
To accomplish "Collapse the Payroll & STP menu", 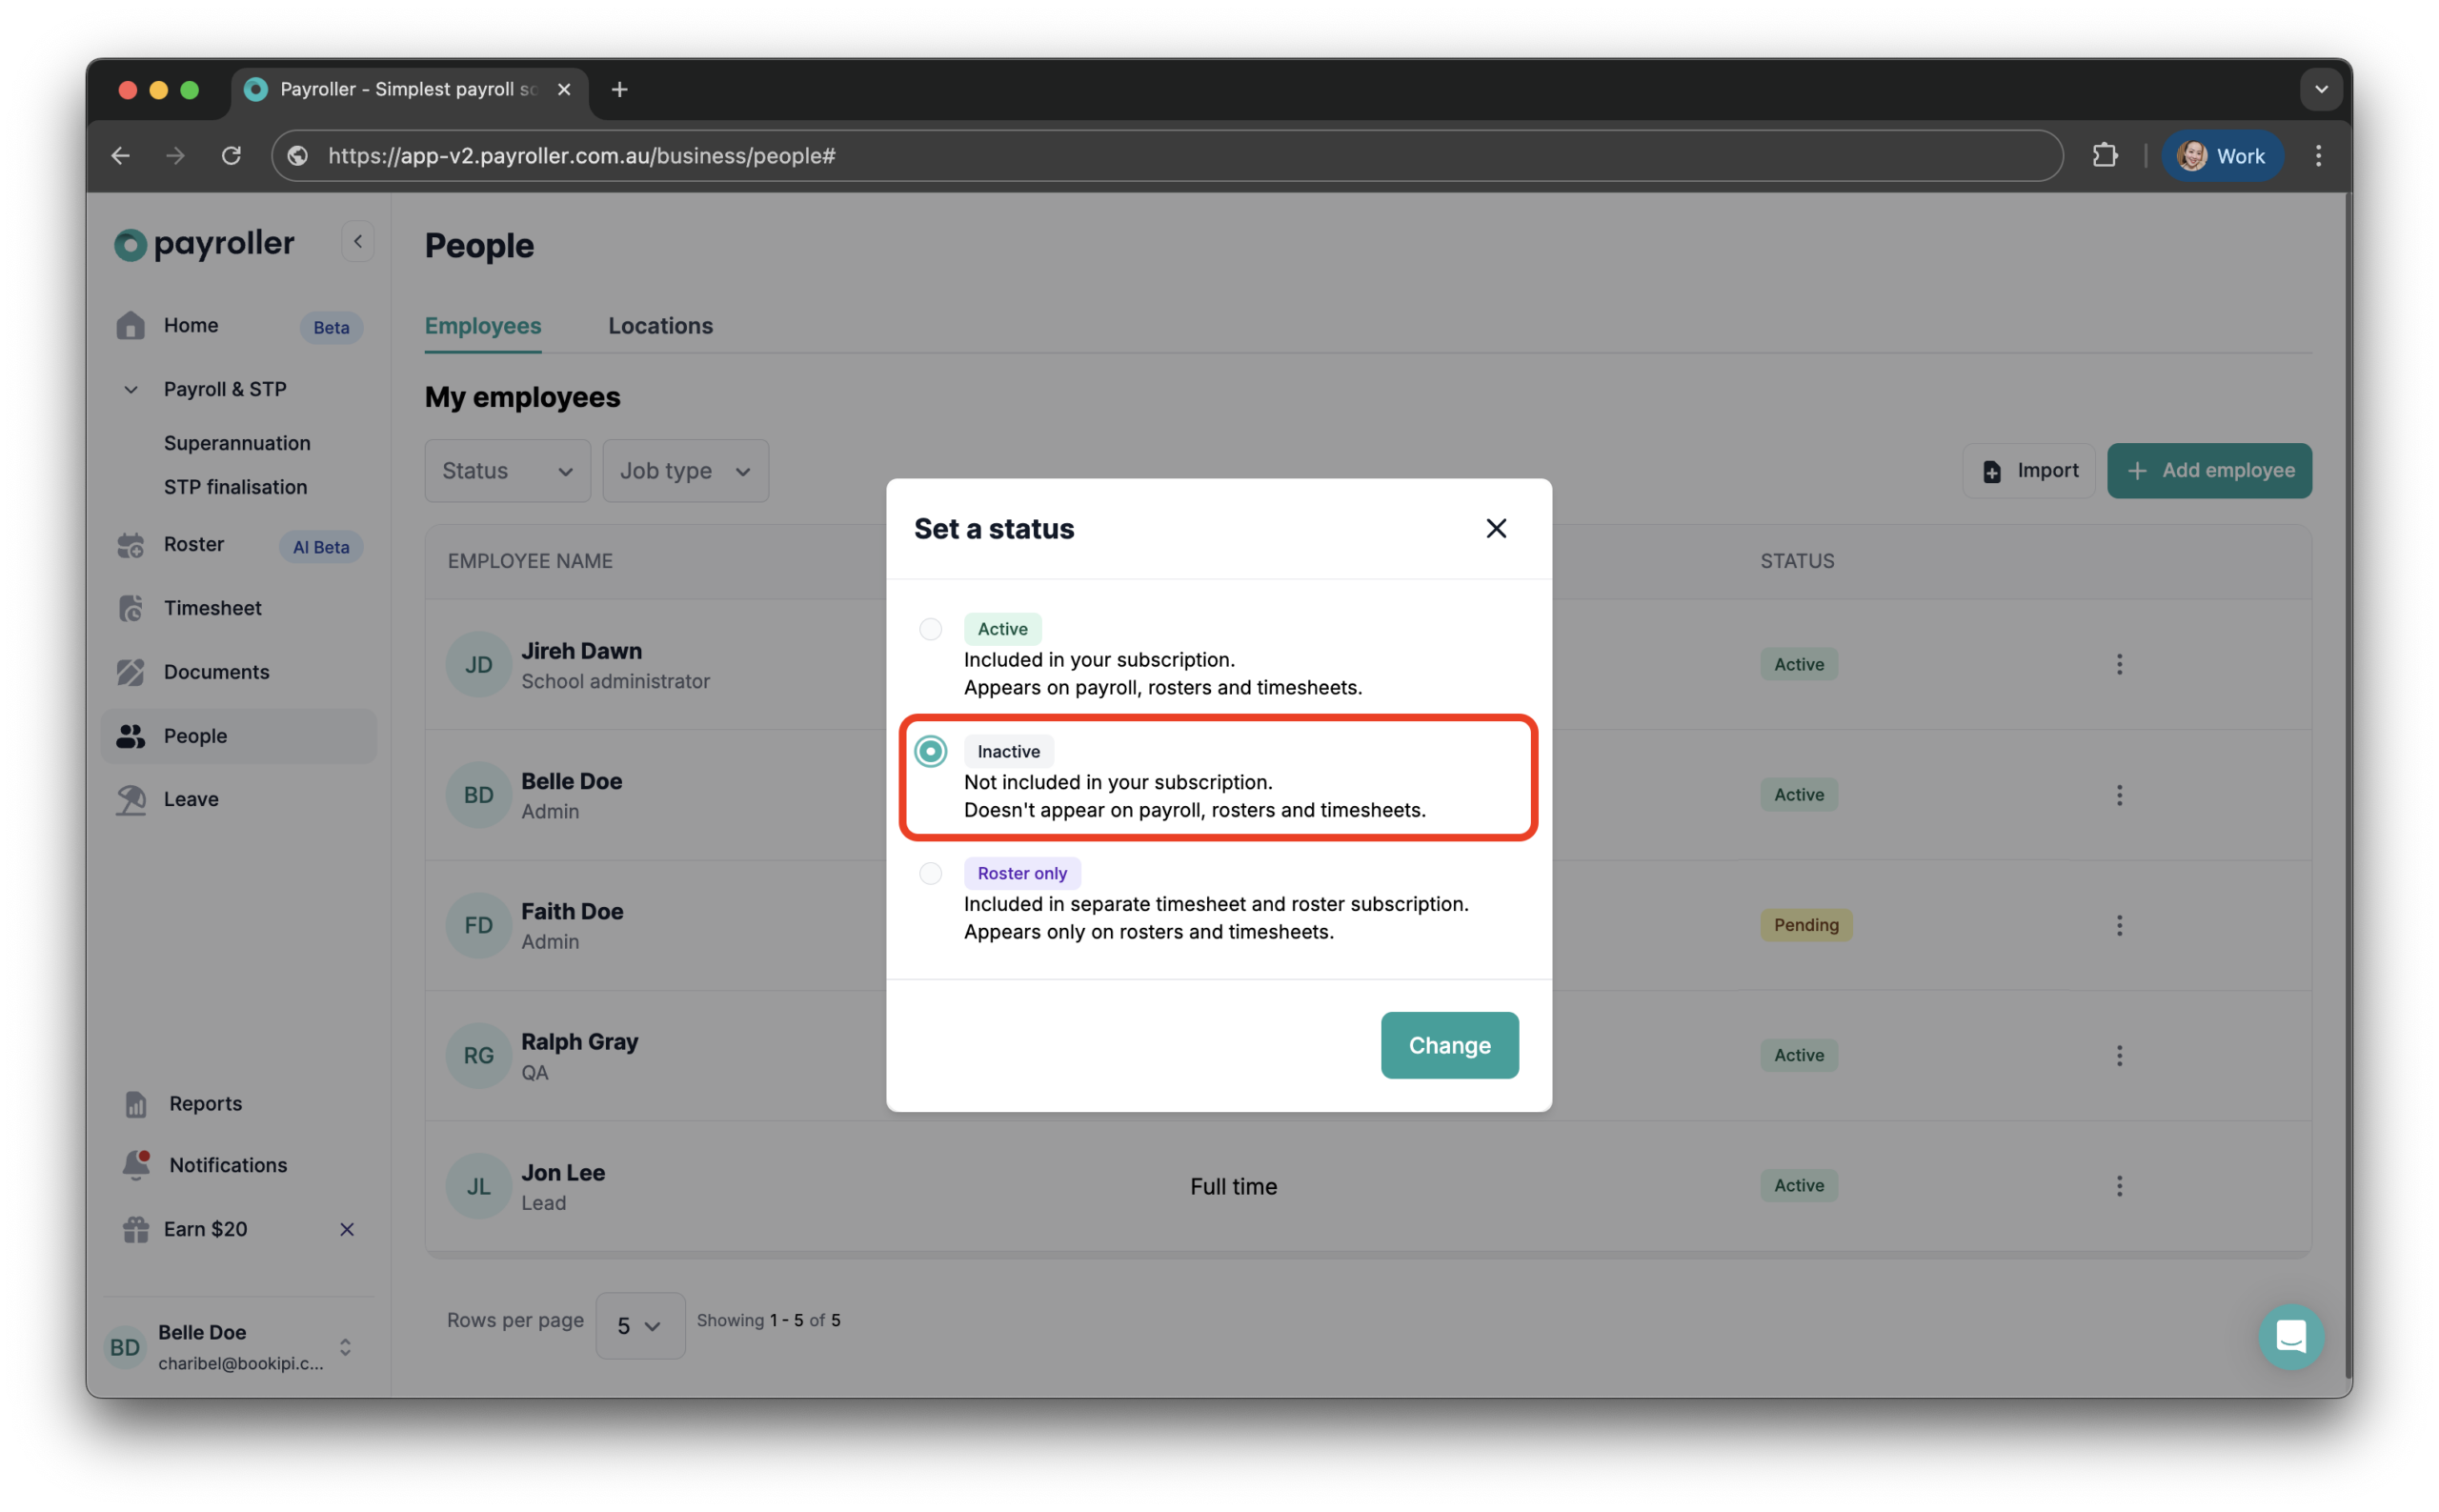I will point(130,389).
